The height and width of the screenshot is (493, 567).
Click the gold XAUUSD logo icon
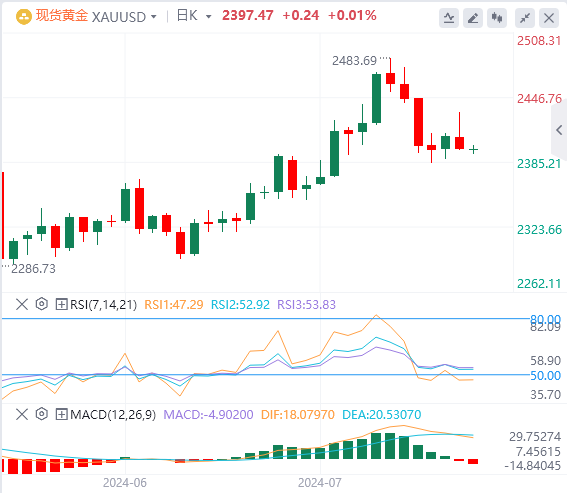pos(24,17)
